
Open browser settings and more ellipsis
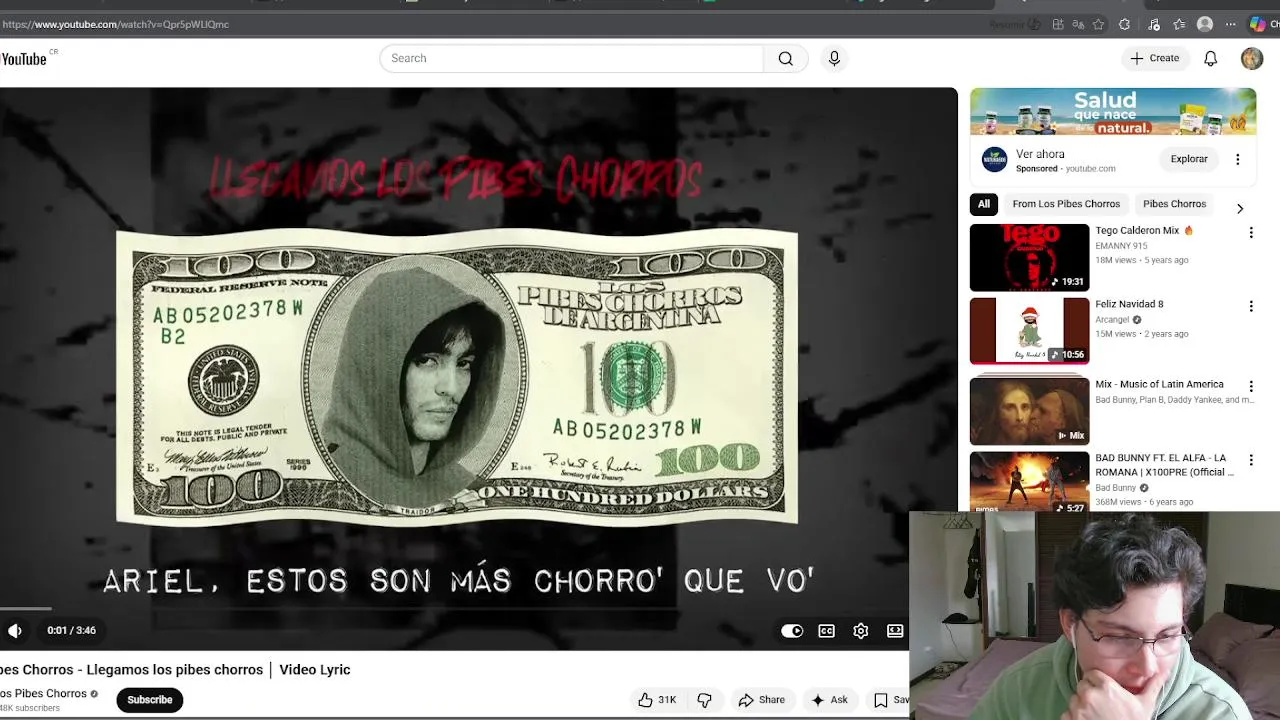1231,24
